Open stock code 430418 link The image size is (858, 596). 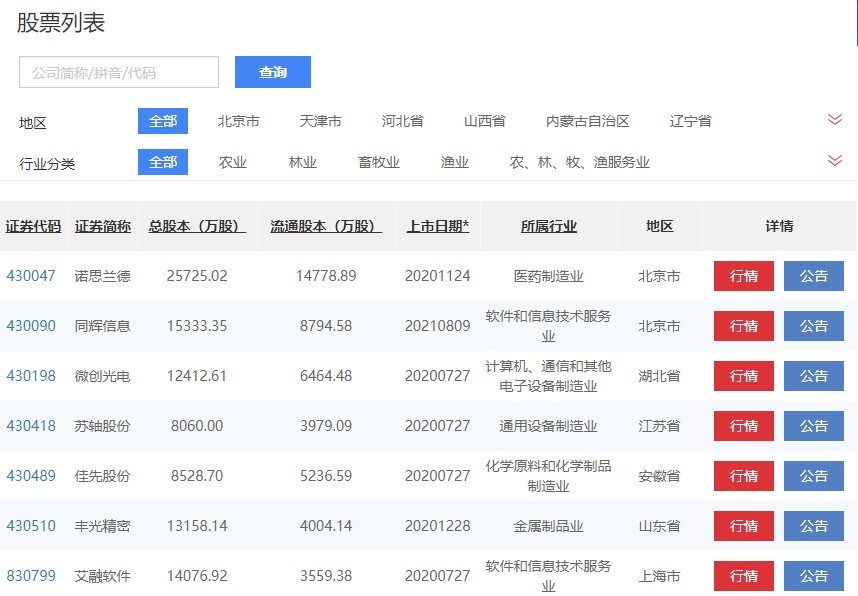pyautogui.click(x=31, y=426)
